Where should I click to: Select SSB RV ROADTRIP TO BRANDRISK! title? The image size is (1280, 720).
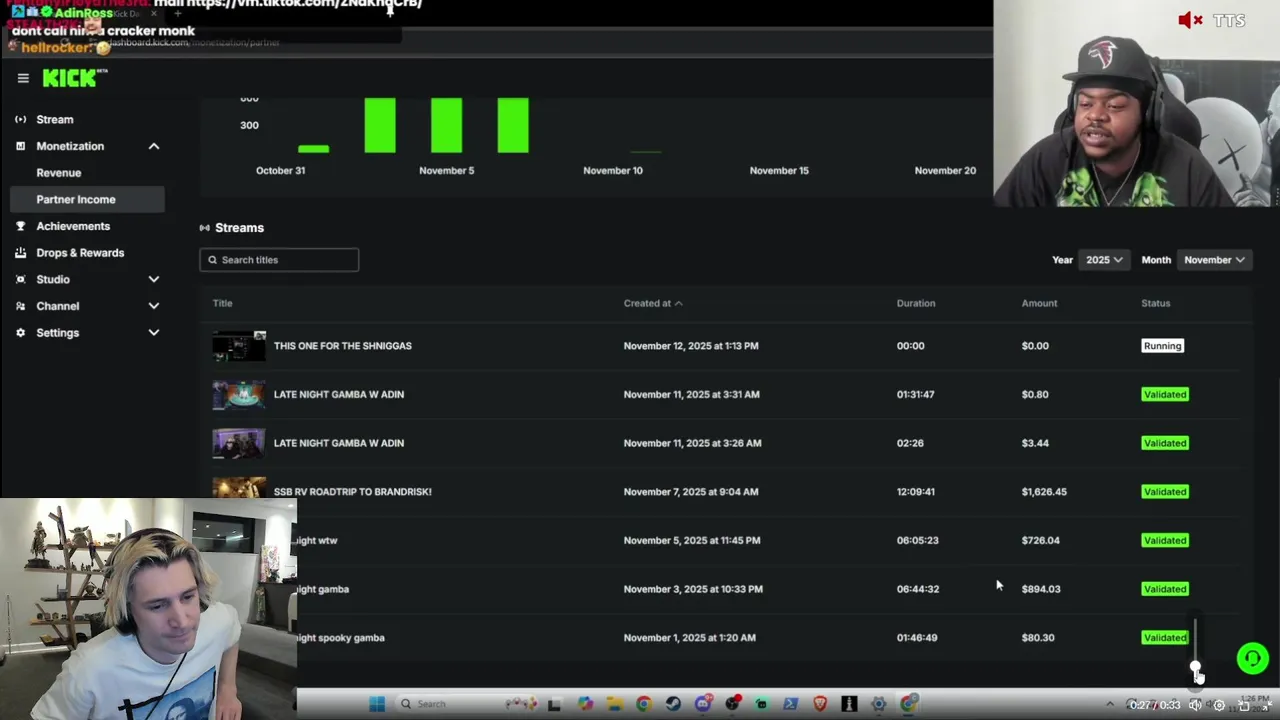pos(353,492)
